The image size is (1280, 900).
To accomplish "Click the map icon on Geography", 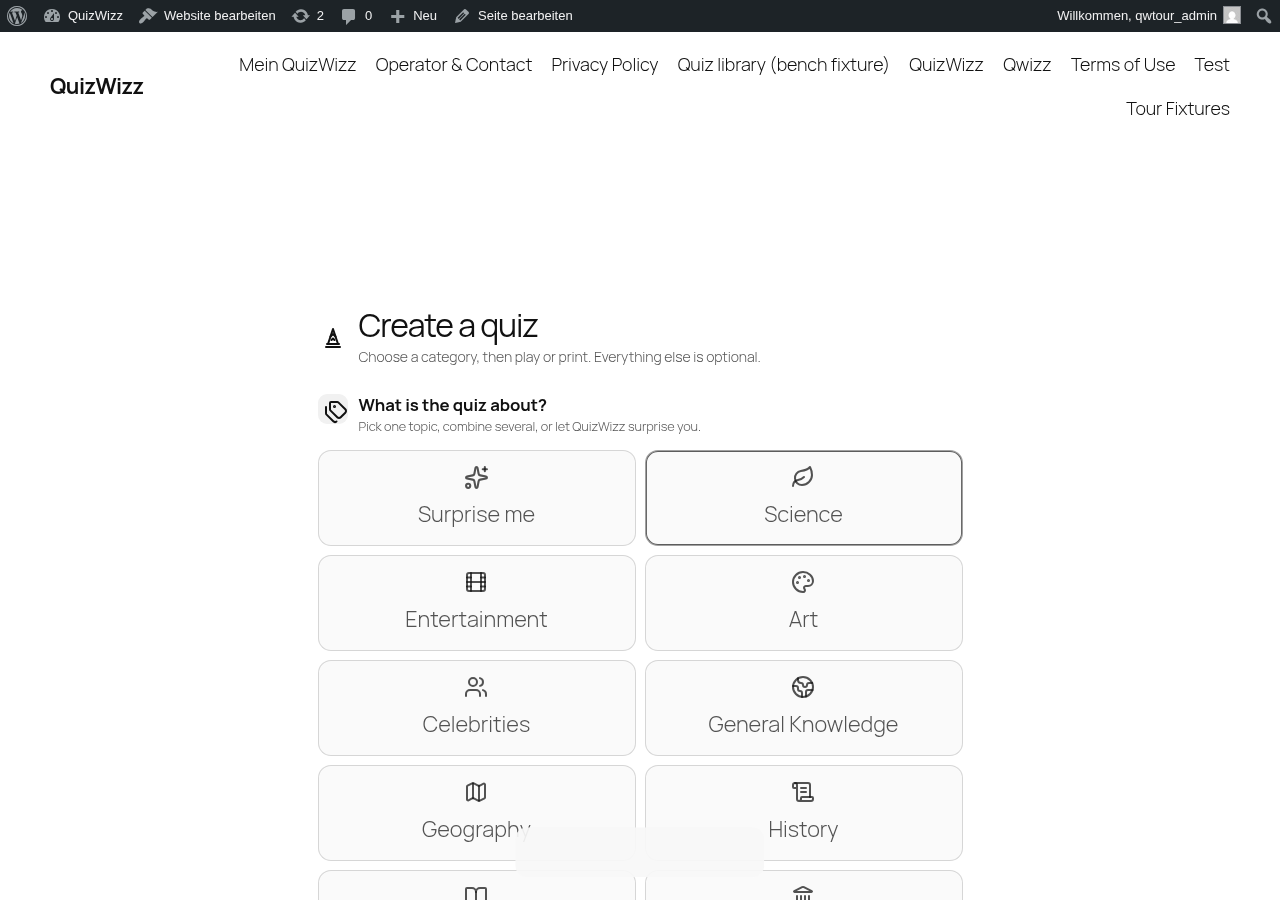I will [476, 792].
